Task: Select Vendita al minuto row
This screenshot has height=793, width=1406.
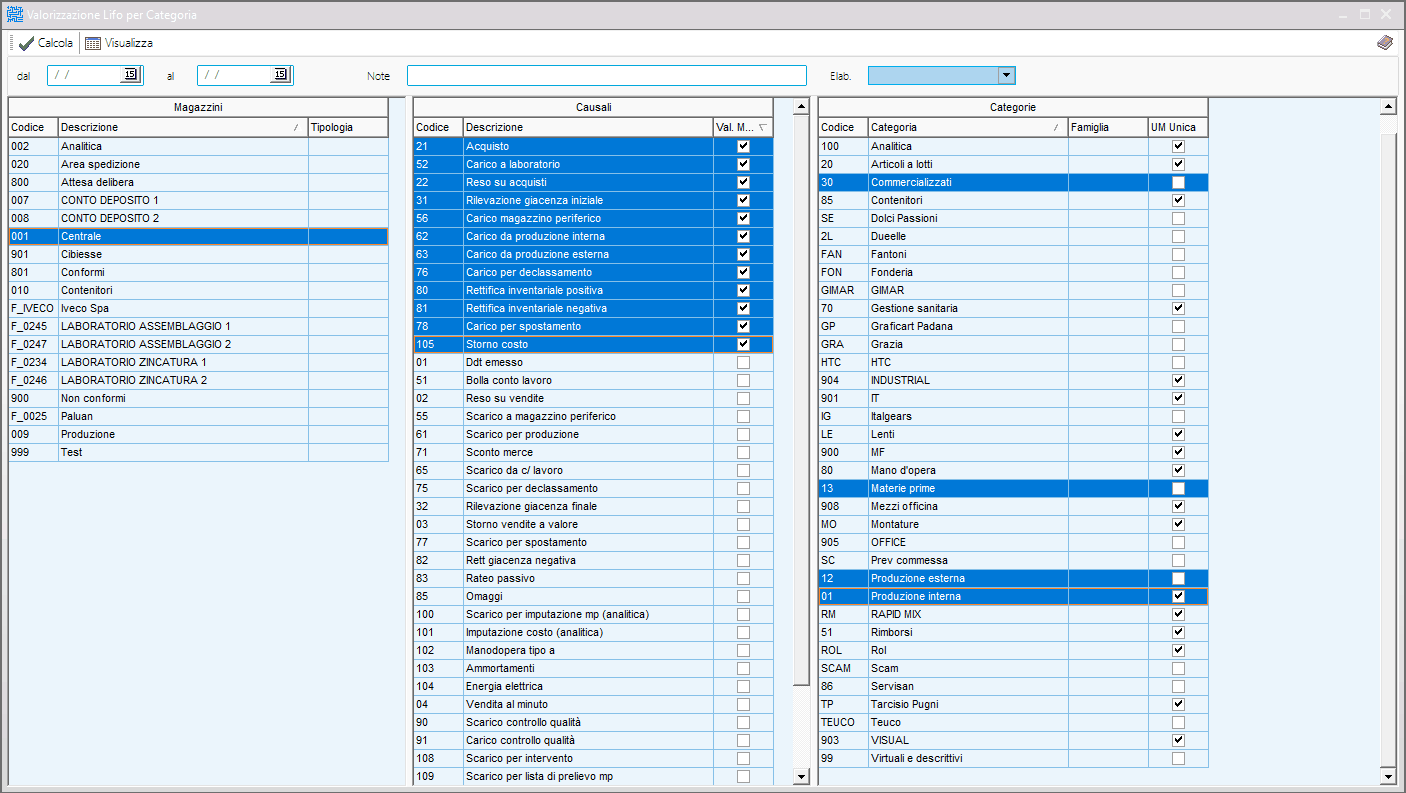Action: click(593, 704)
